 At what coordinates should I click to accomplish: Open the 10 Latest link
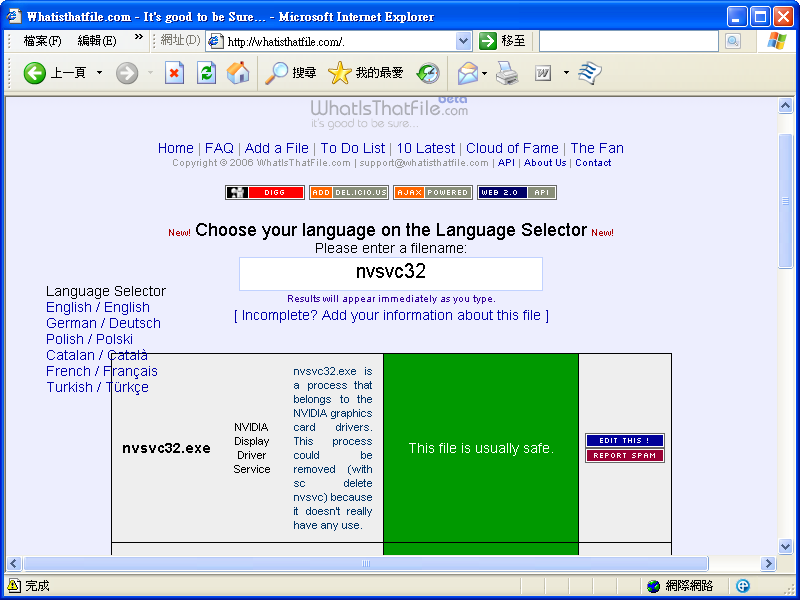[x=426, y=148]
